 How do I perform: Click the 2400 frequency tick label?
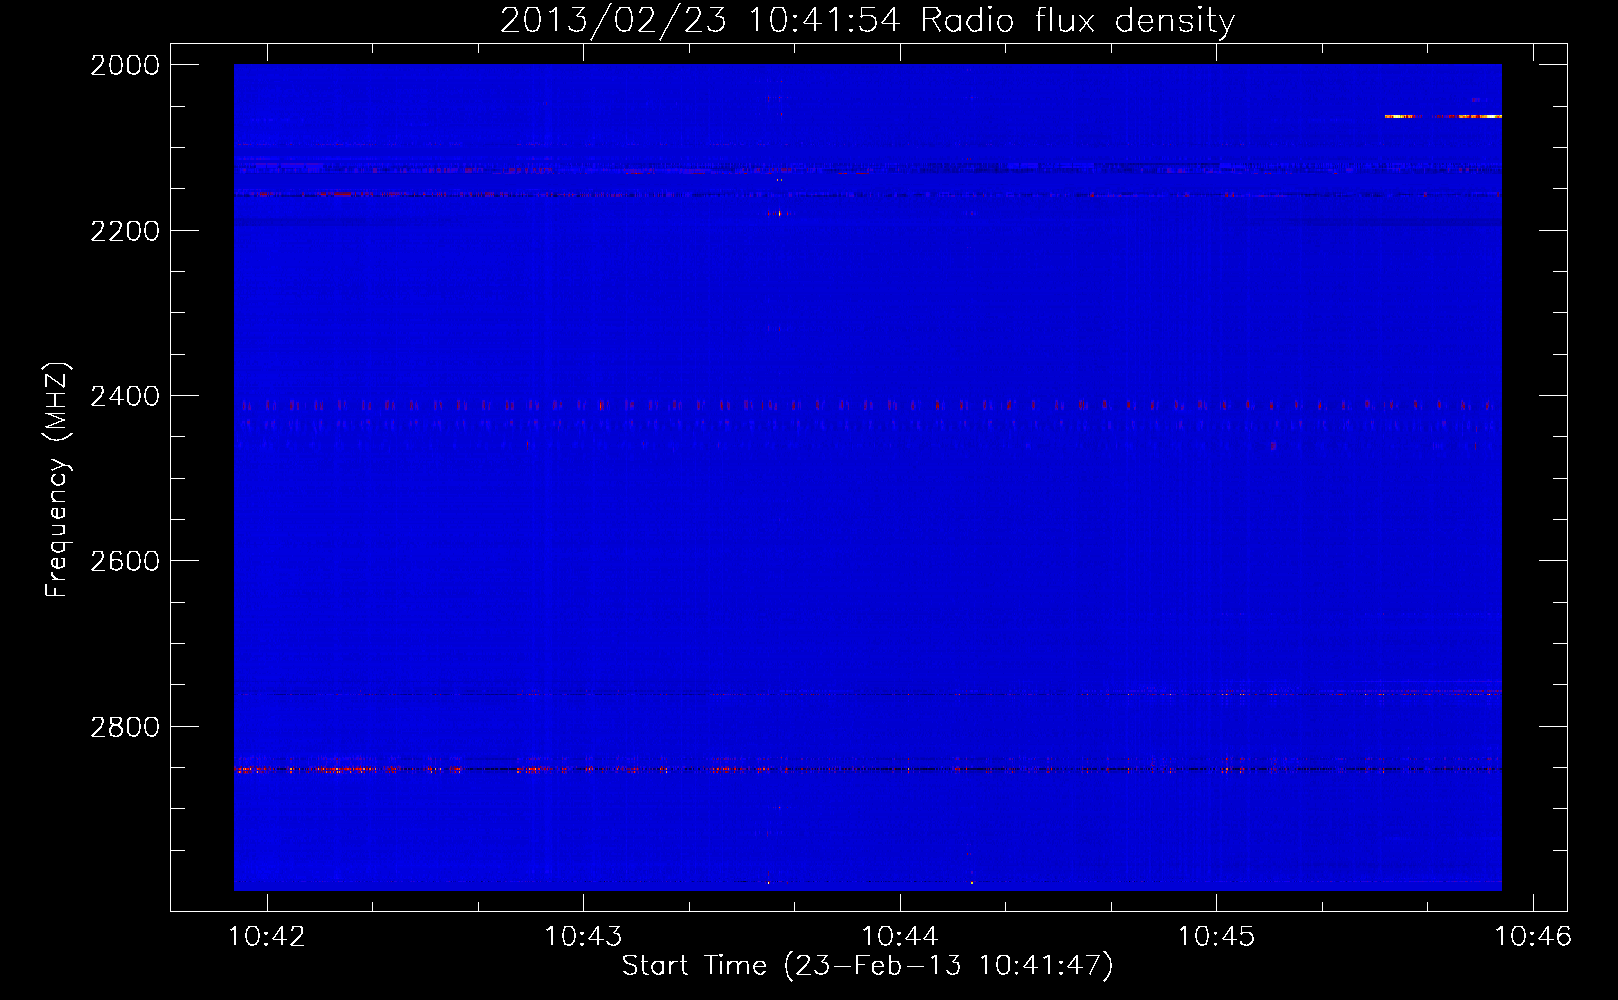click(x=125, y=397)
